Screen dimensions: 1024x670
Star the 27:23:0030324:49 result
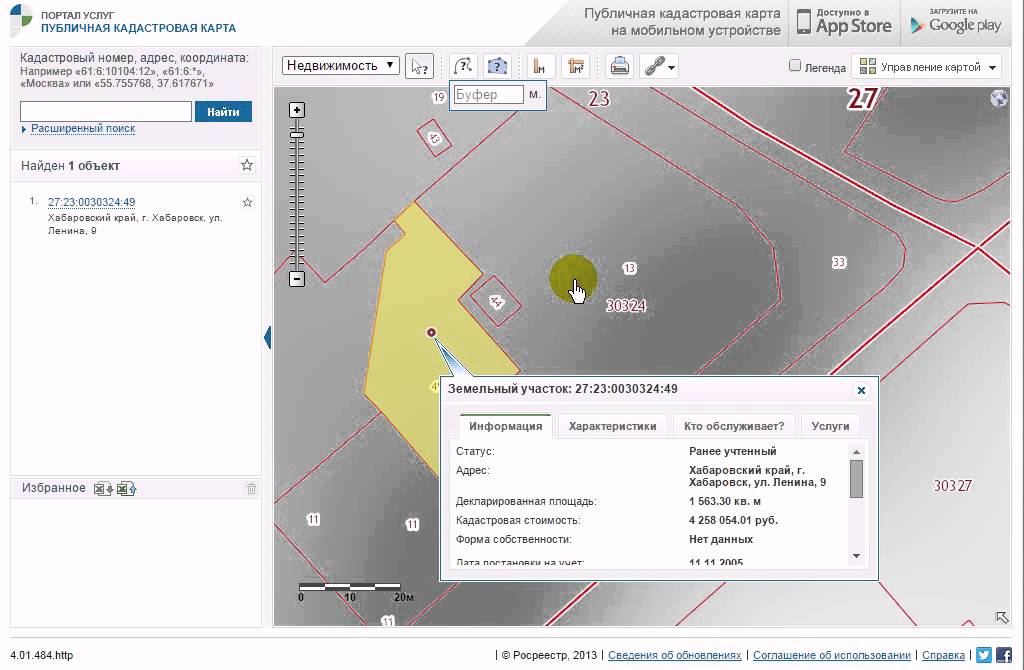coord(248,202)
